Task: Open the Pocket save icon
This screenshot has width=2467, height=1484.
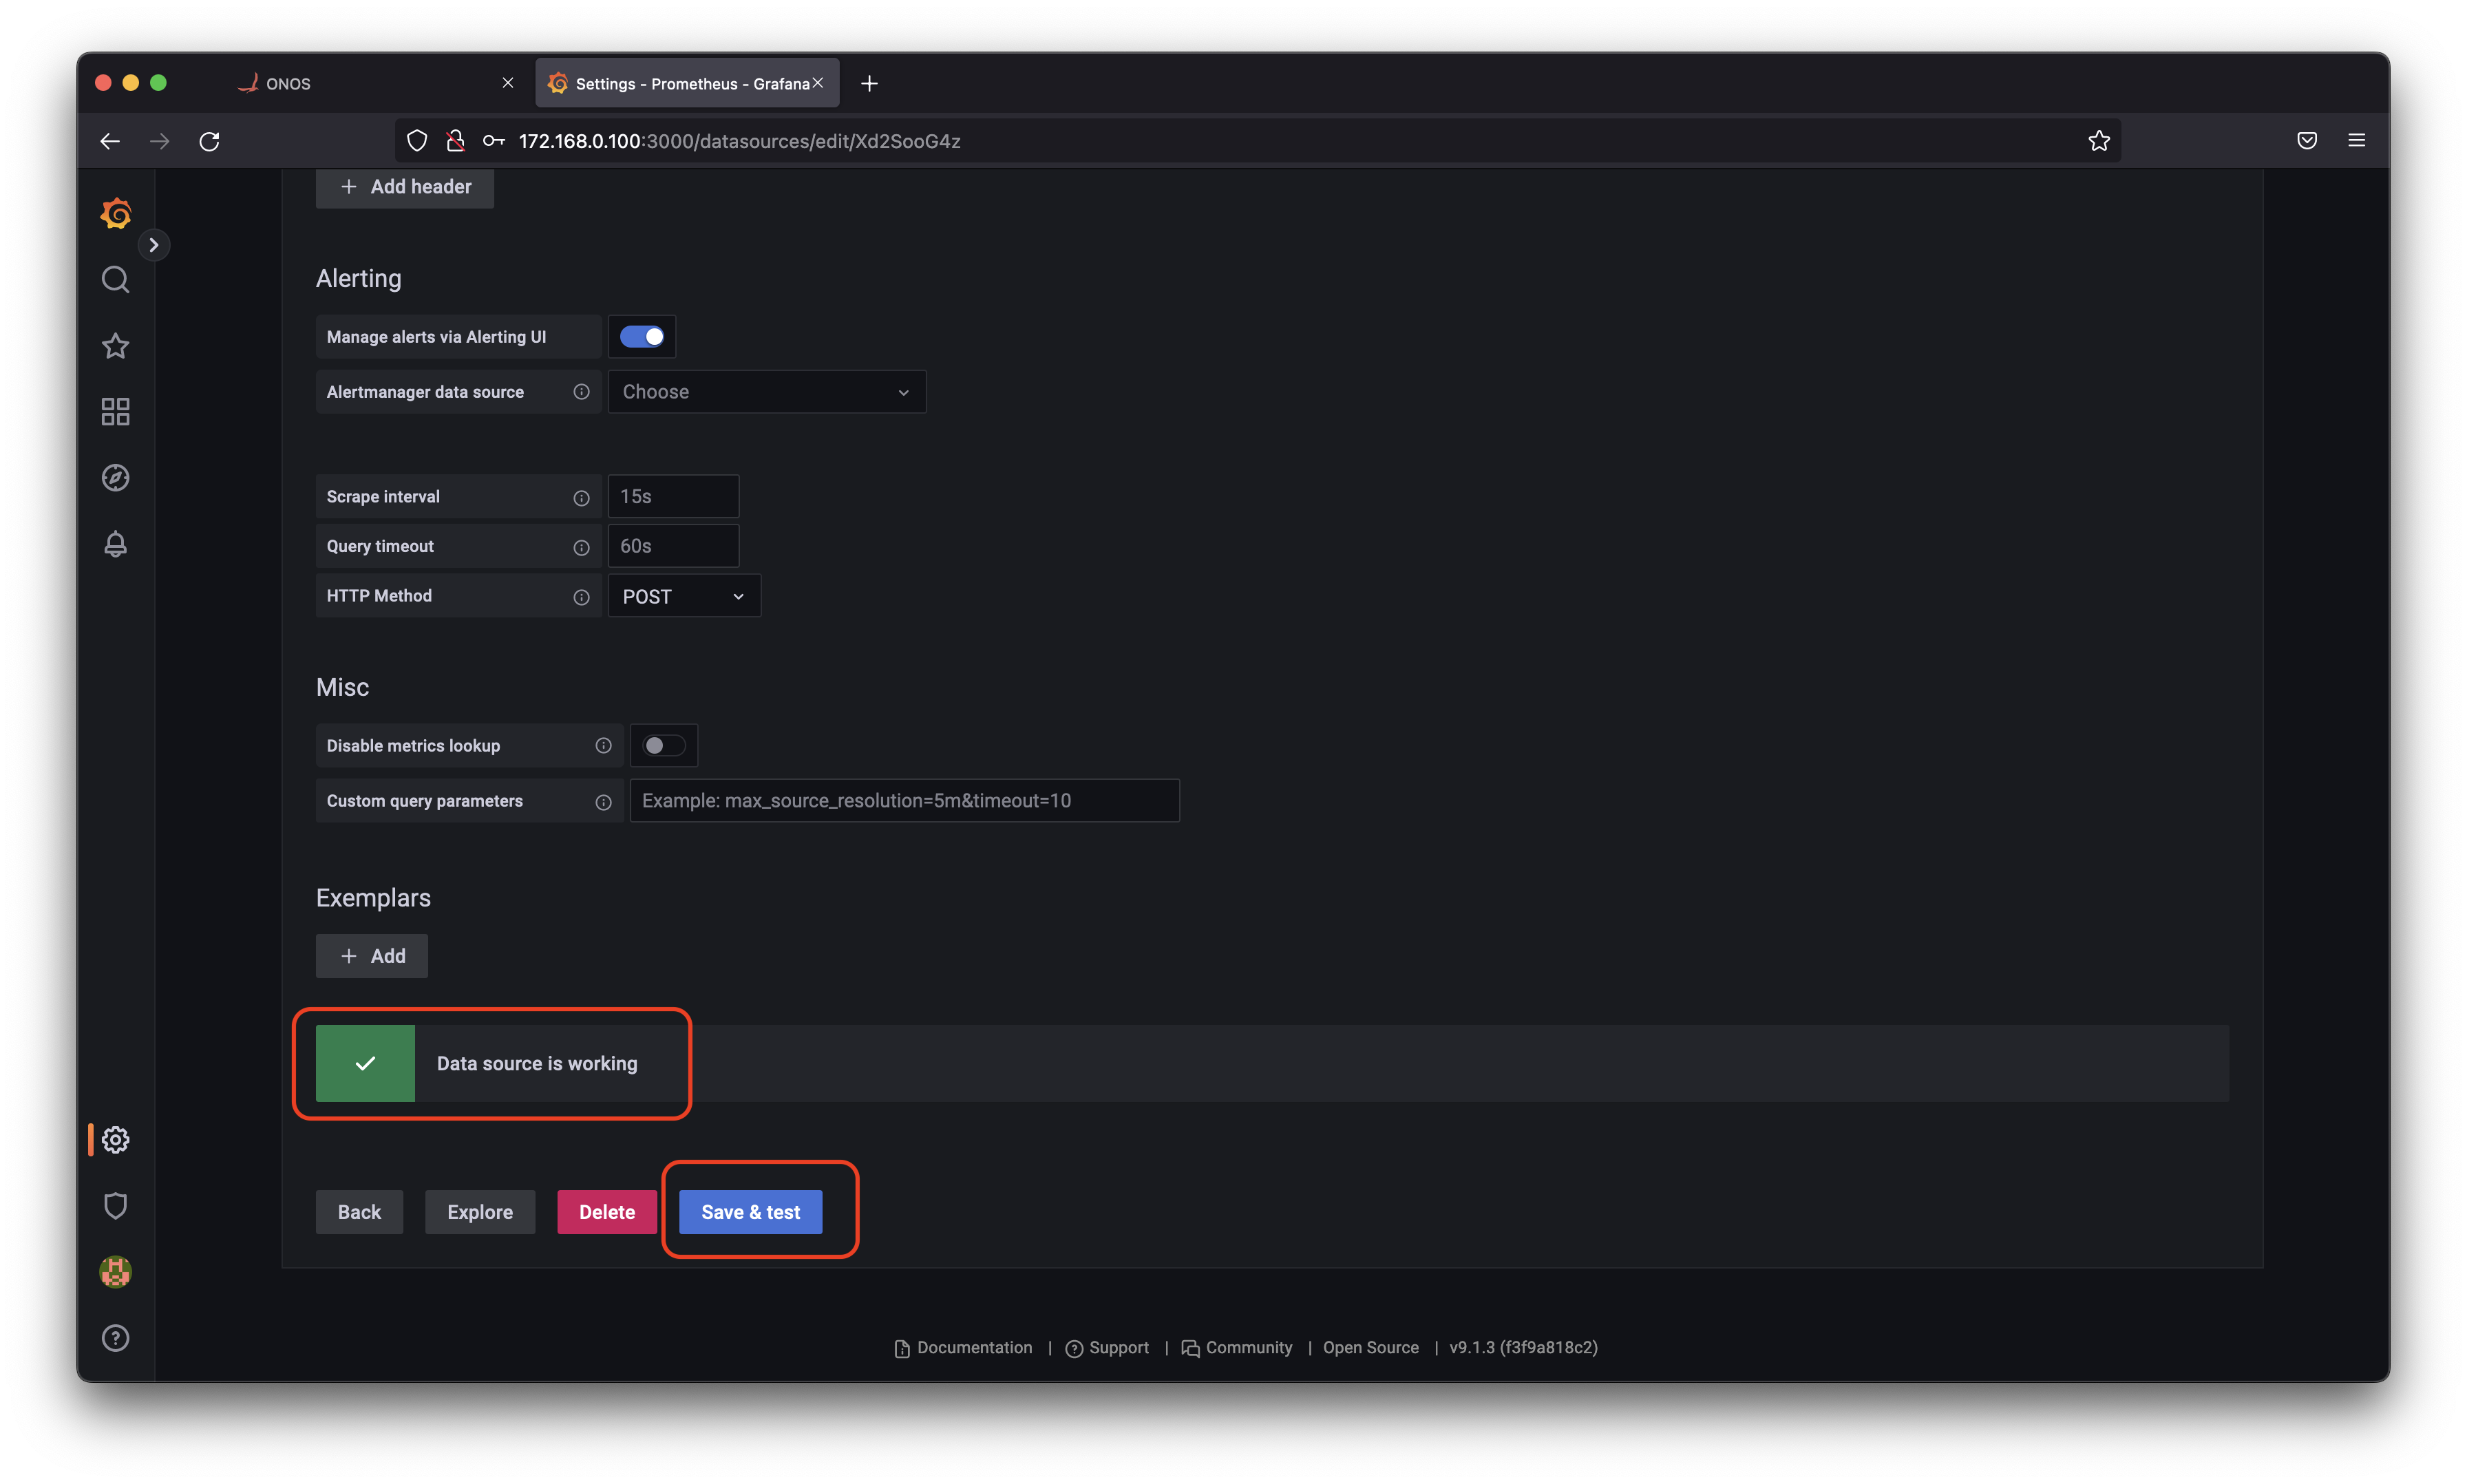Action: tap(2307, 141)
